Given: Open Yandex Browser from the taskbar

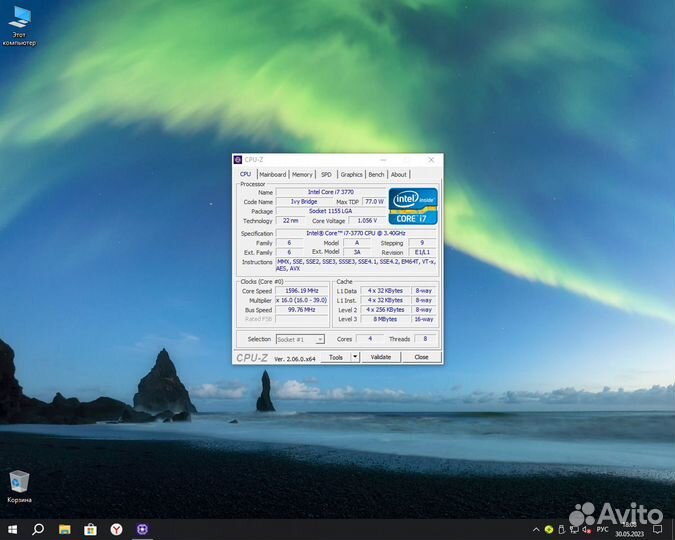Looking at the screenshot, I should pos(116,529).
